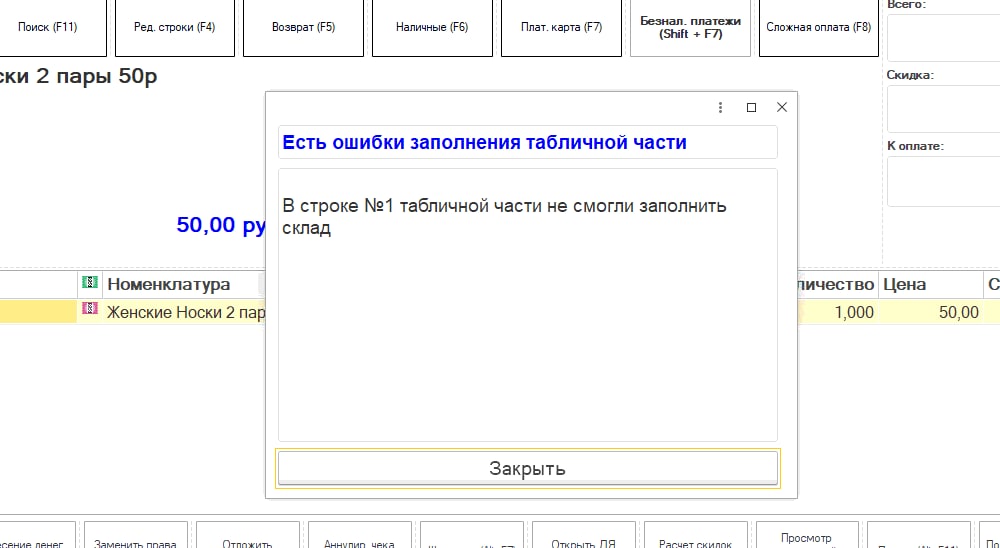Pay with Наличные (F6) cash
Image resolution: width=1000 pixels, height=548 pixels.
click(x=432, y=27)
